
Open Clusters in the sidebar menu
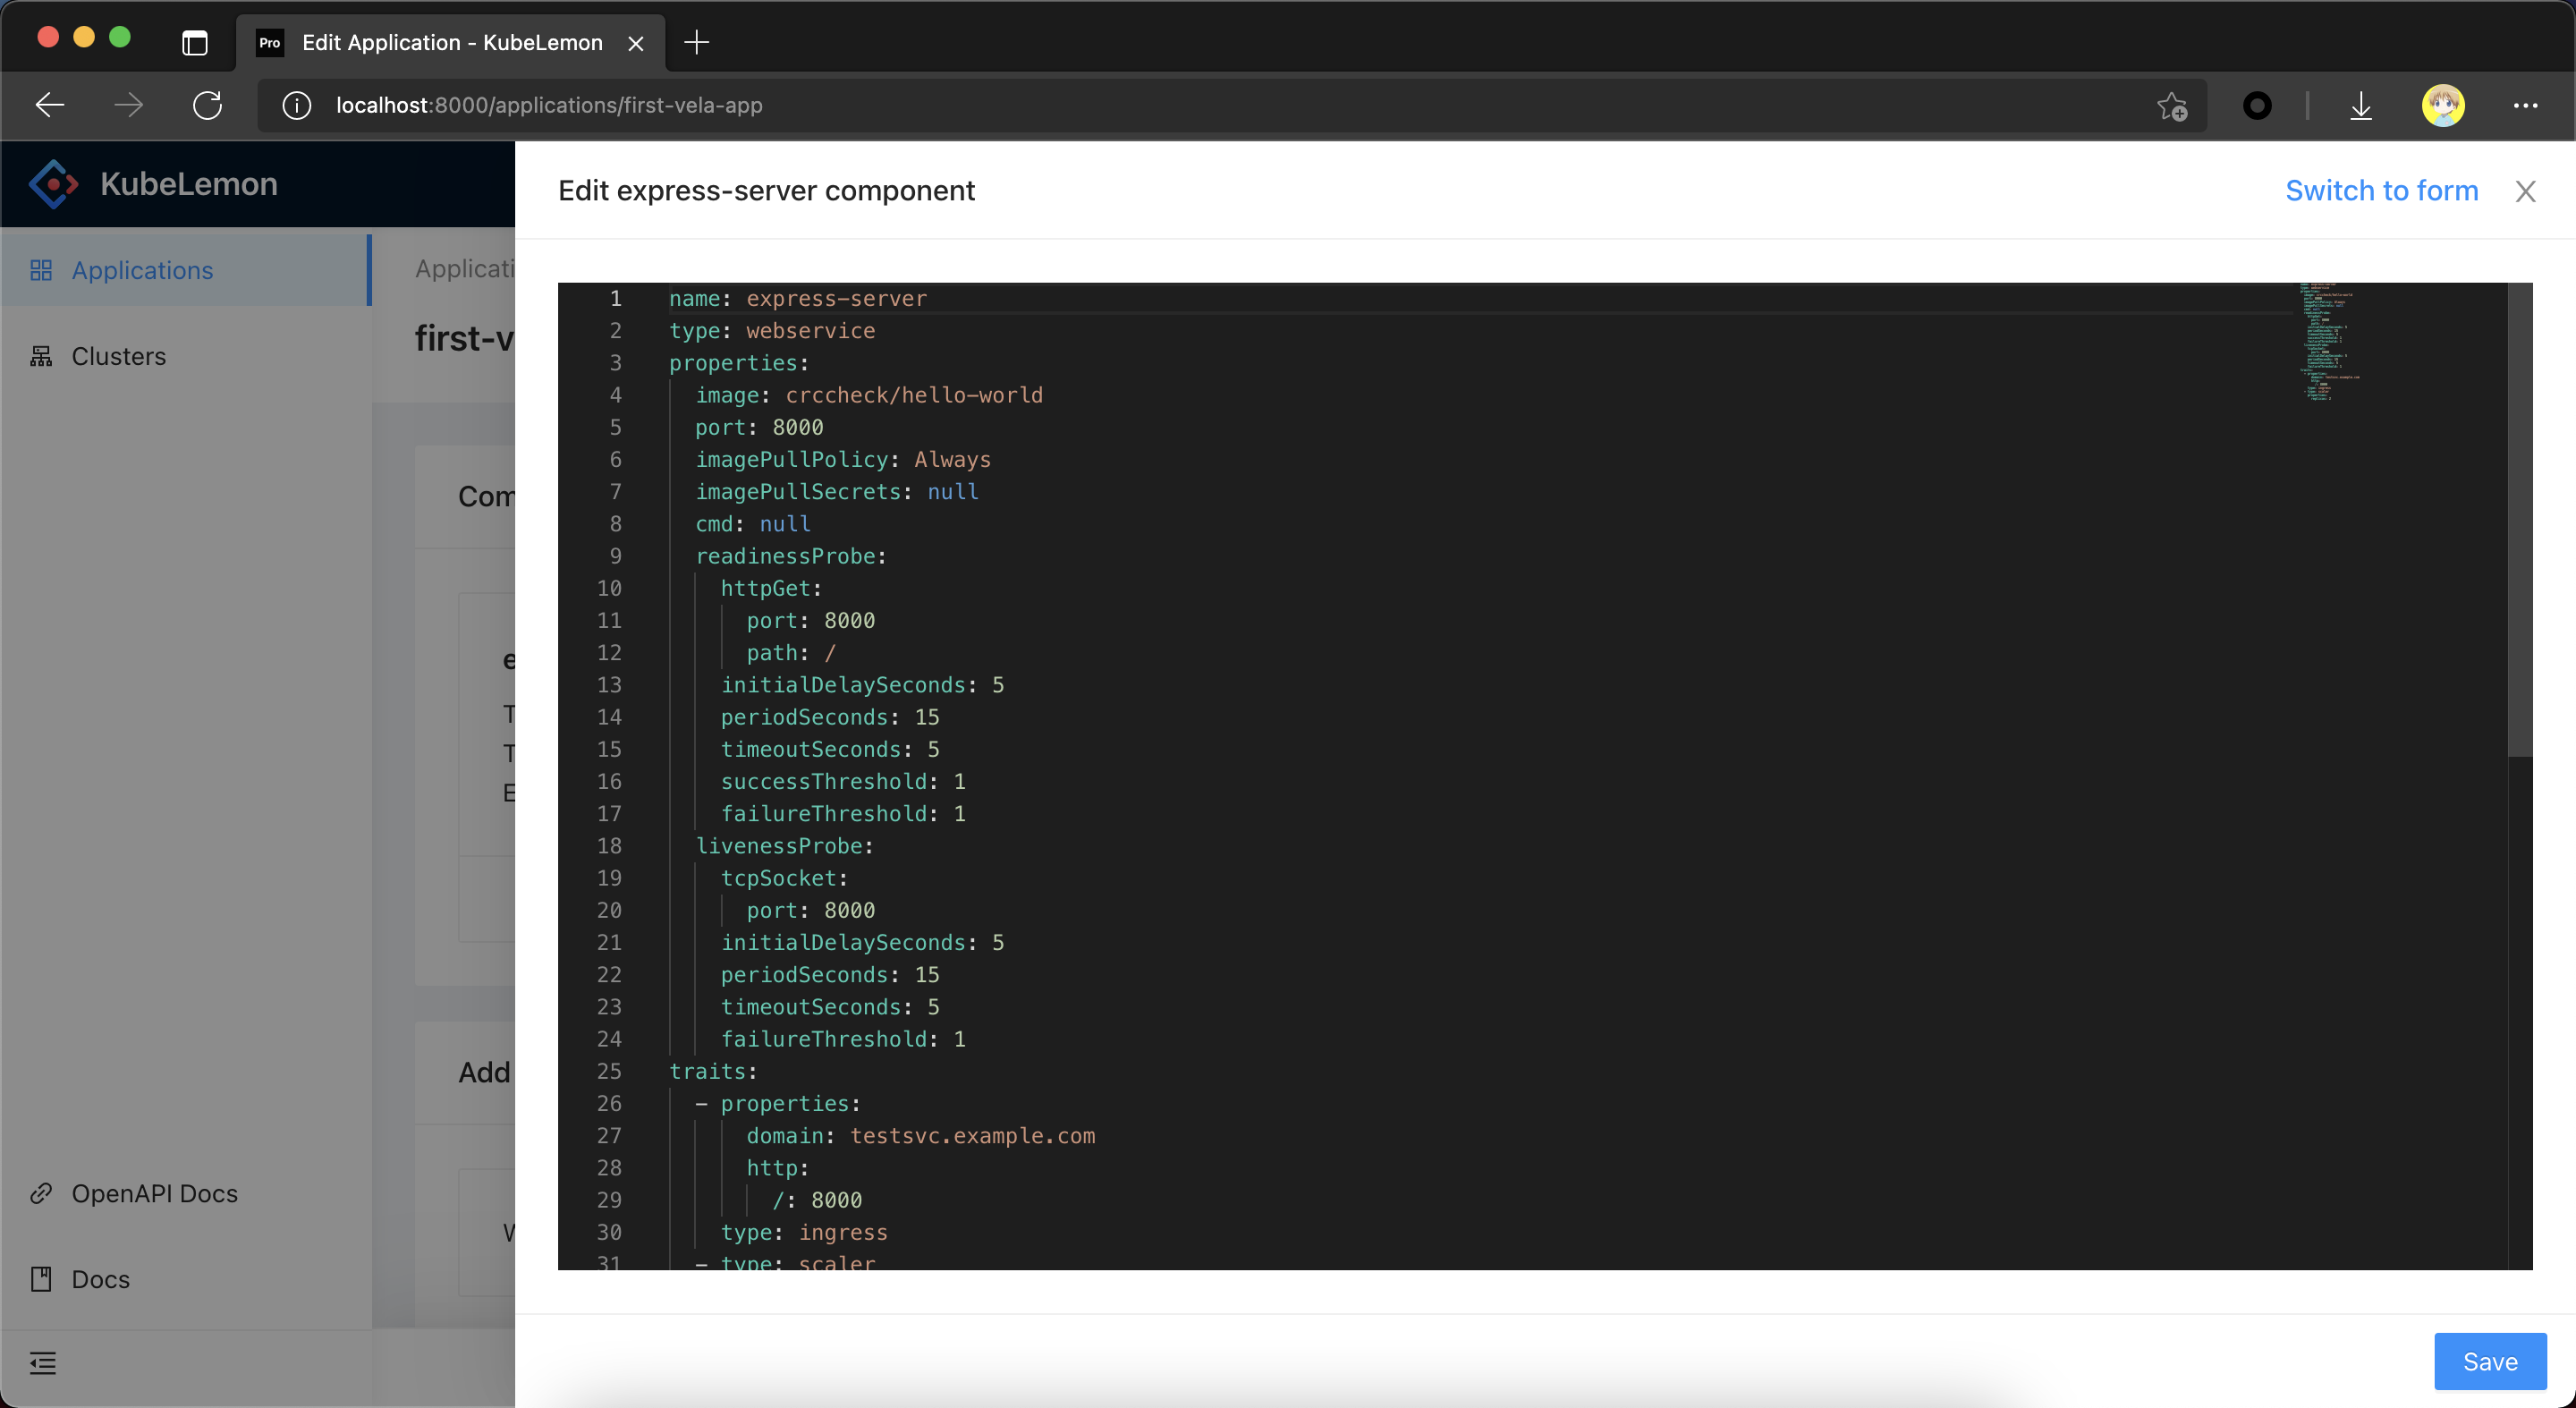[x=118, y=356]
